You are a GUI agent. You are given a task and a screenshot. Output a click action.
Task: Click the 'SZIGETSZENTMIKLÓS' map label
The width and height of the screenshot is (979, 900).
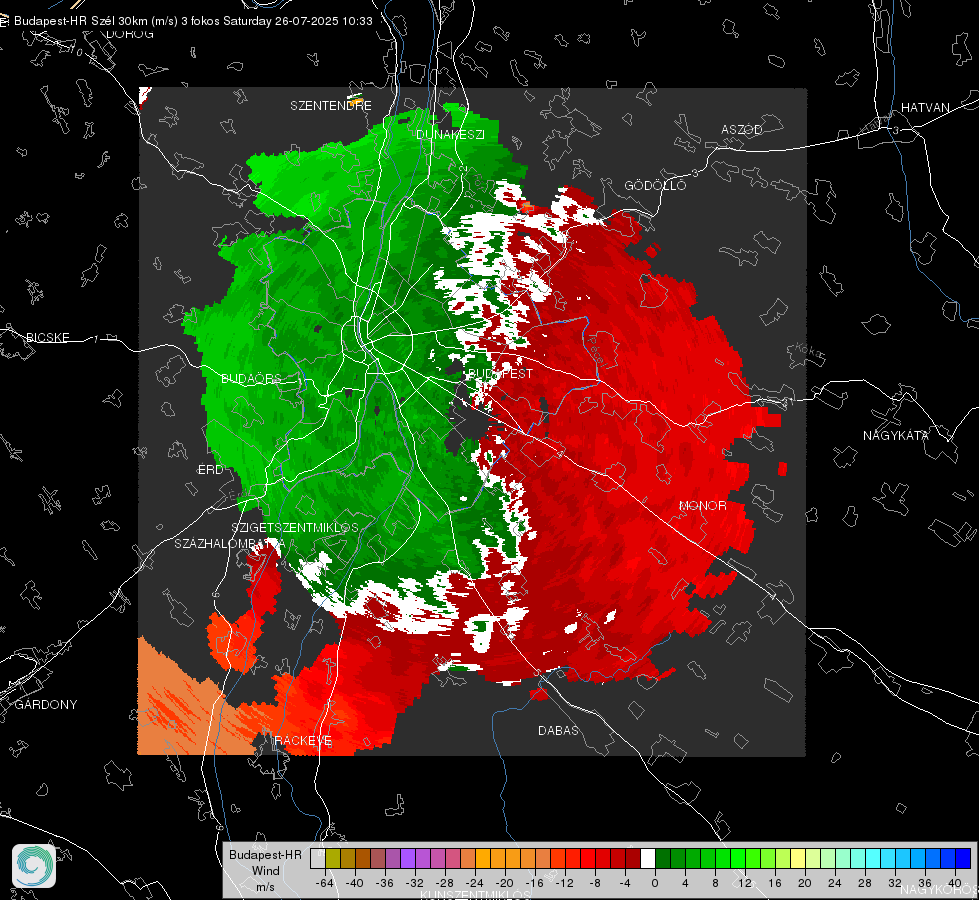point(295,527)
